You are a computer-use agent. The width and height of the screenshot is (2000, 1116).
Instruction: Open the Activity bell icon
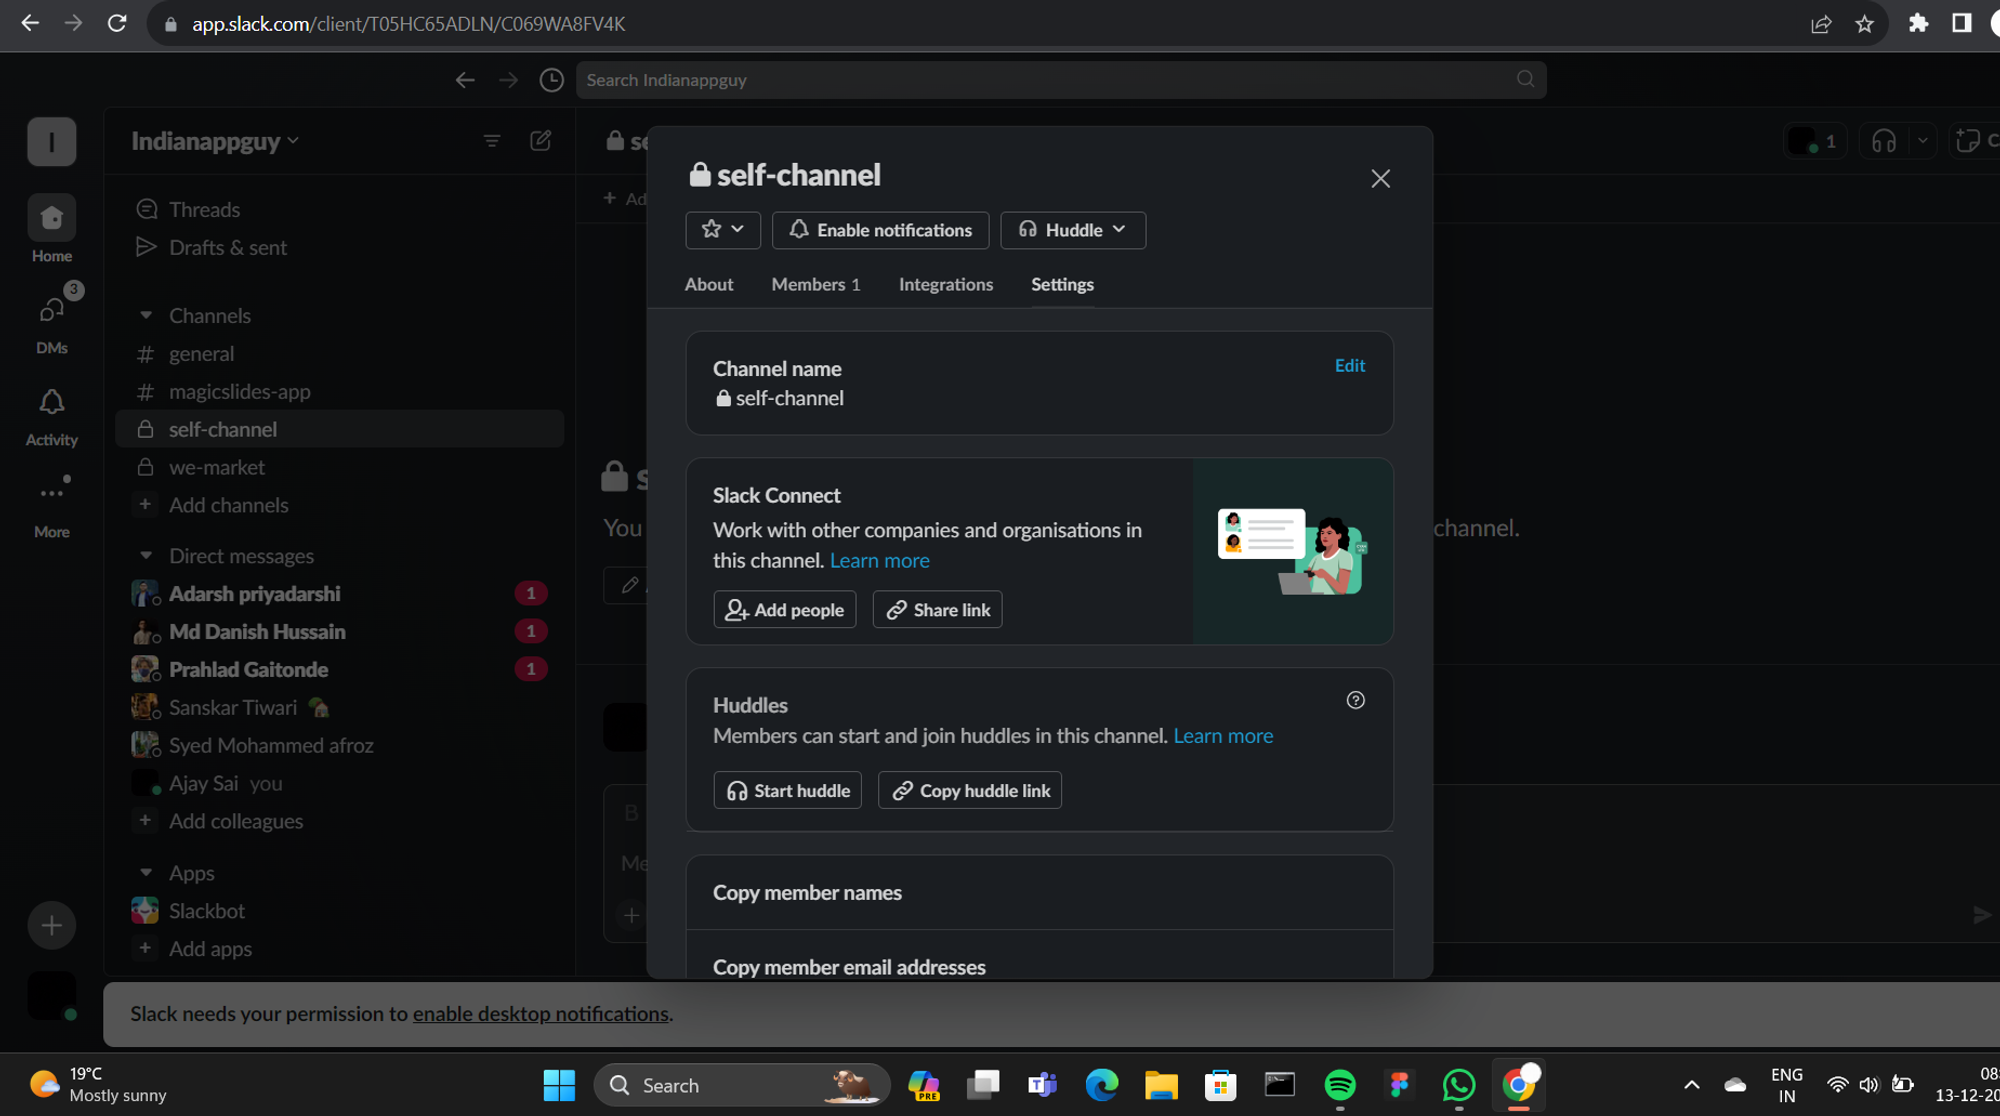[x=51, y=416]
